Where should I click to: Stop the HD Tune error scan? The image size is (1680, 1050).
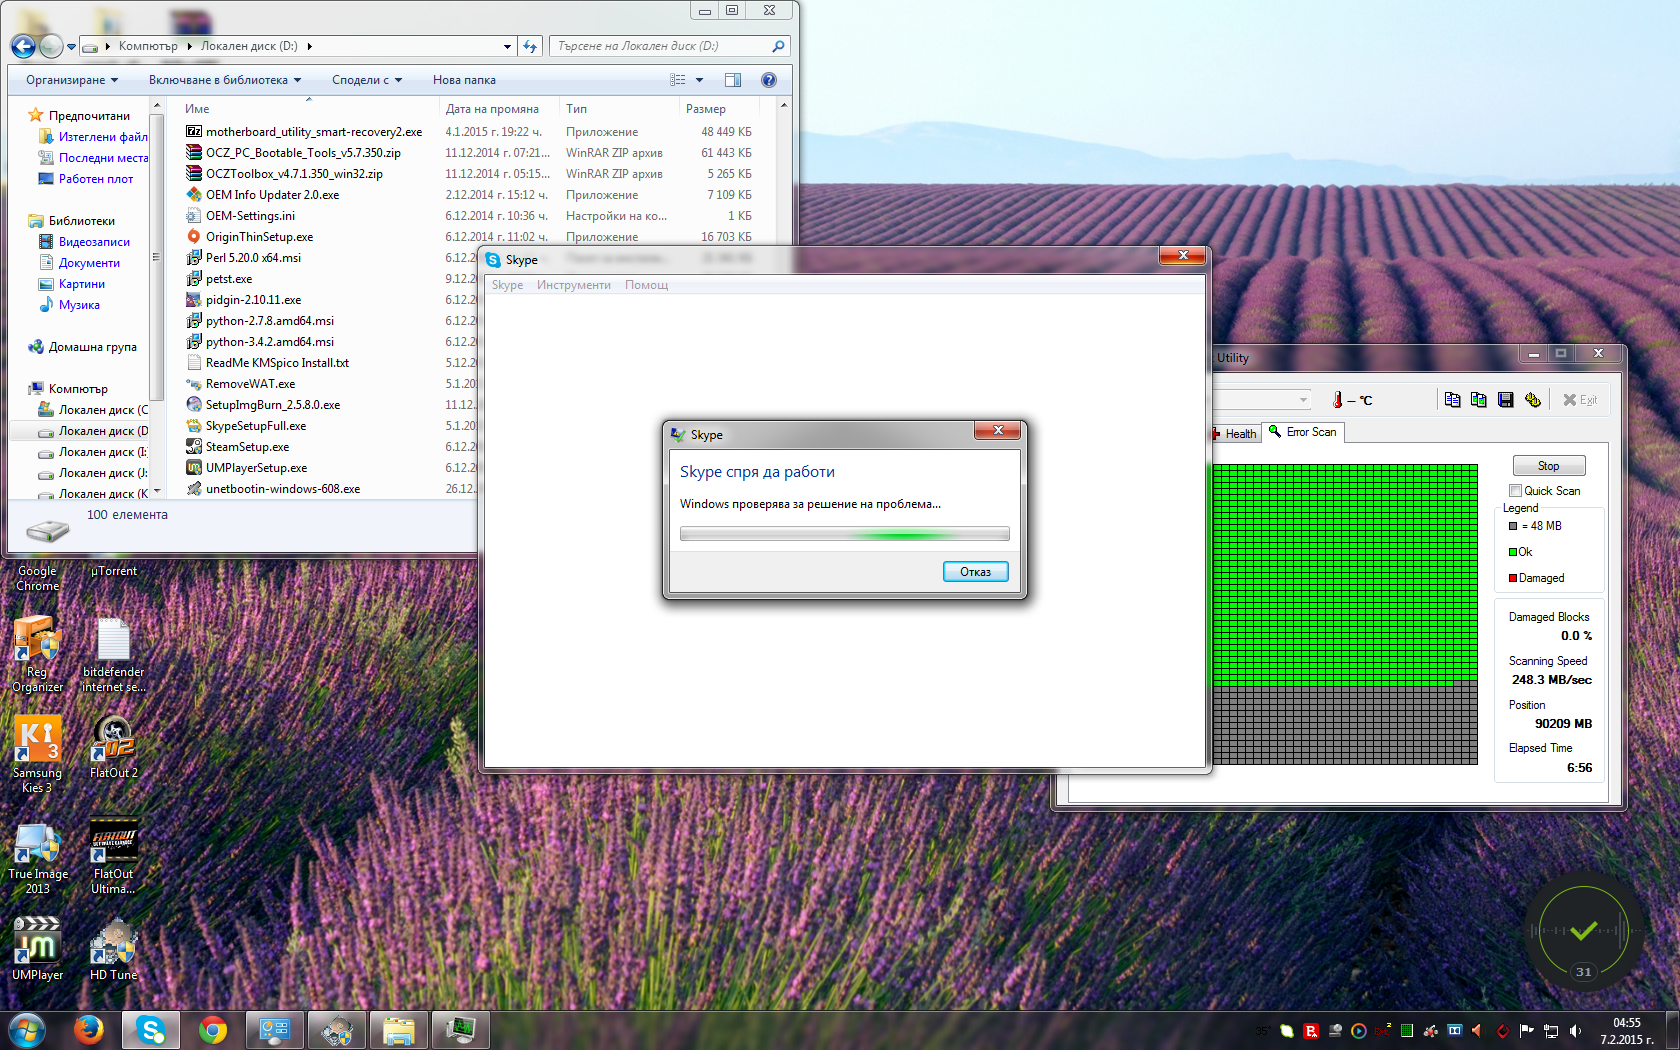(x=1549, y=466)
